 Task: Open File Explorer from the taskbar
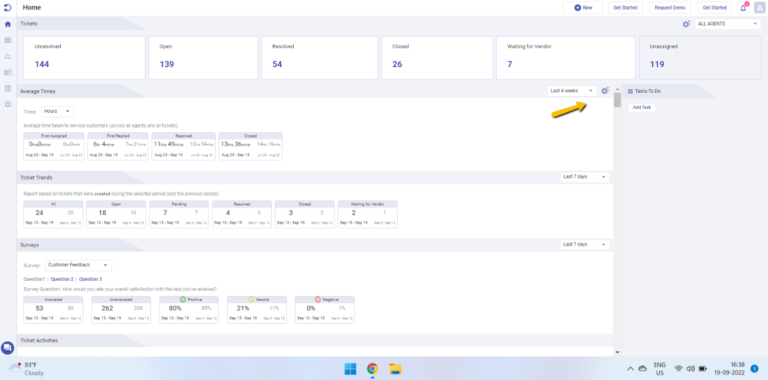[395, 369]
